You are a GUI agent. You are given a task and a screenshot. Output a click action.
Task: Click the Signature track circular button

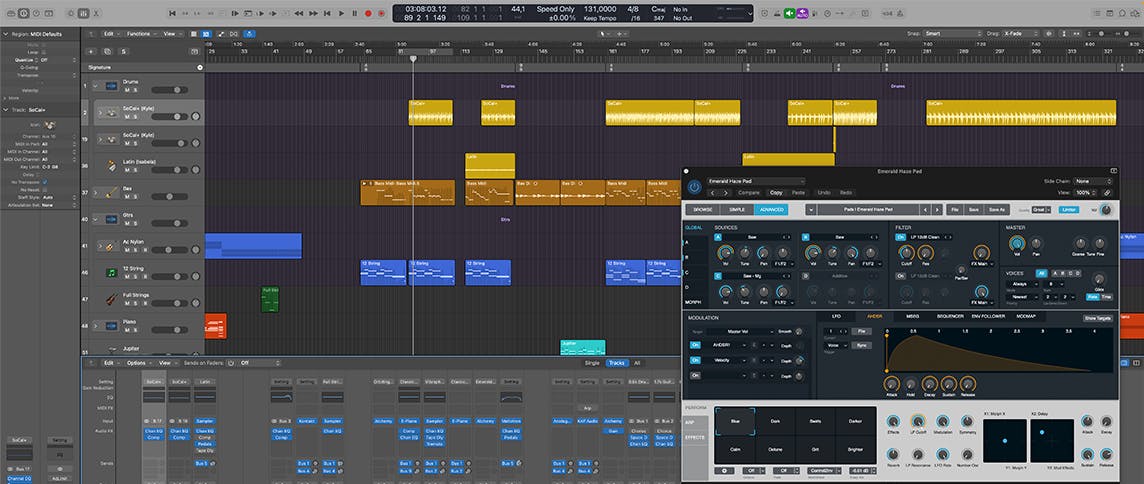[x=200, y=68]
